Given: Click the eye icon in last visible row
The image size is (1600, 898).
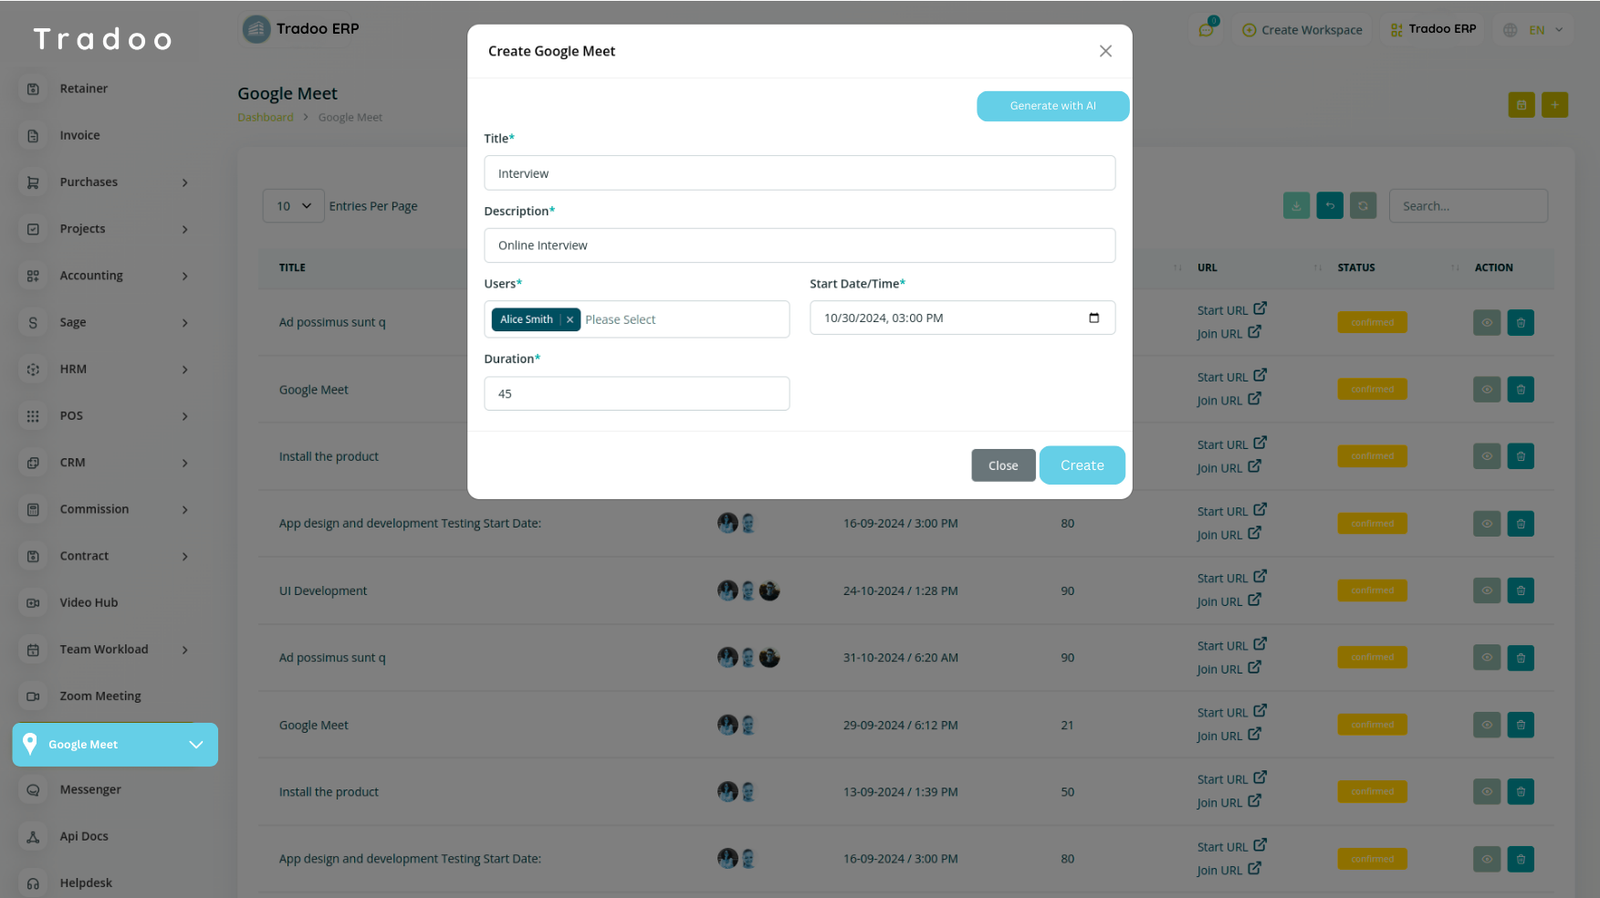Looking at the screenshot, I should pyautogui.click(x=1486, y=859).
